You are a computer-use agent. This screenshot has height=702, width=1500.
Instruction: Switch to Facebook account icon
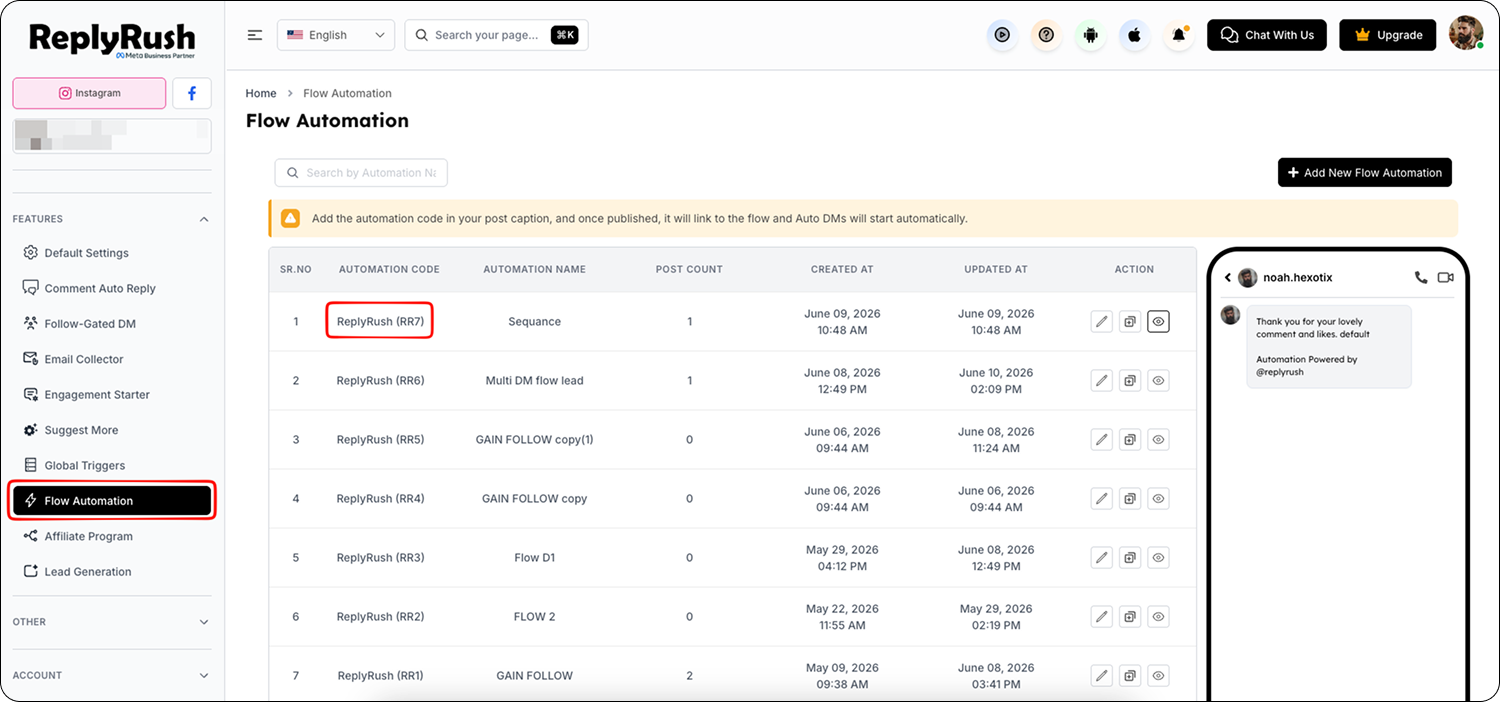click(x=192, y=93)
